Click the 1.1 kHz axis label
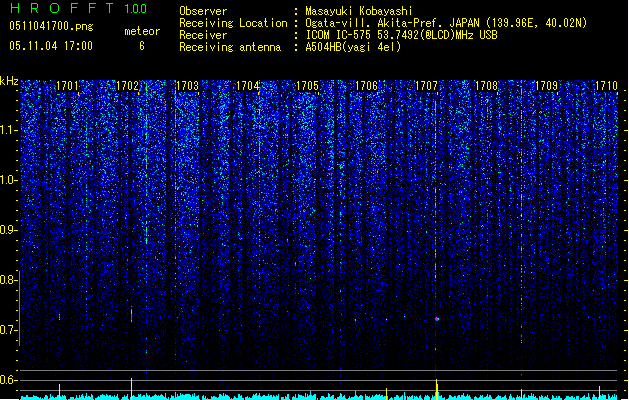 pos(8,130)
